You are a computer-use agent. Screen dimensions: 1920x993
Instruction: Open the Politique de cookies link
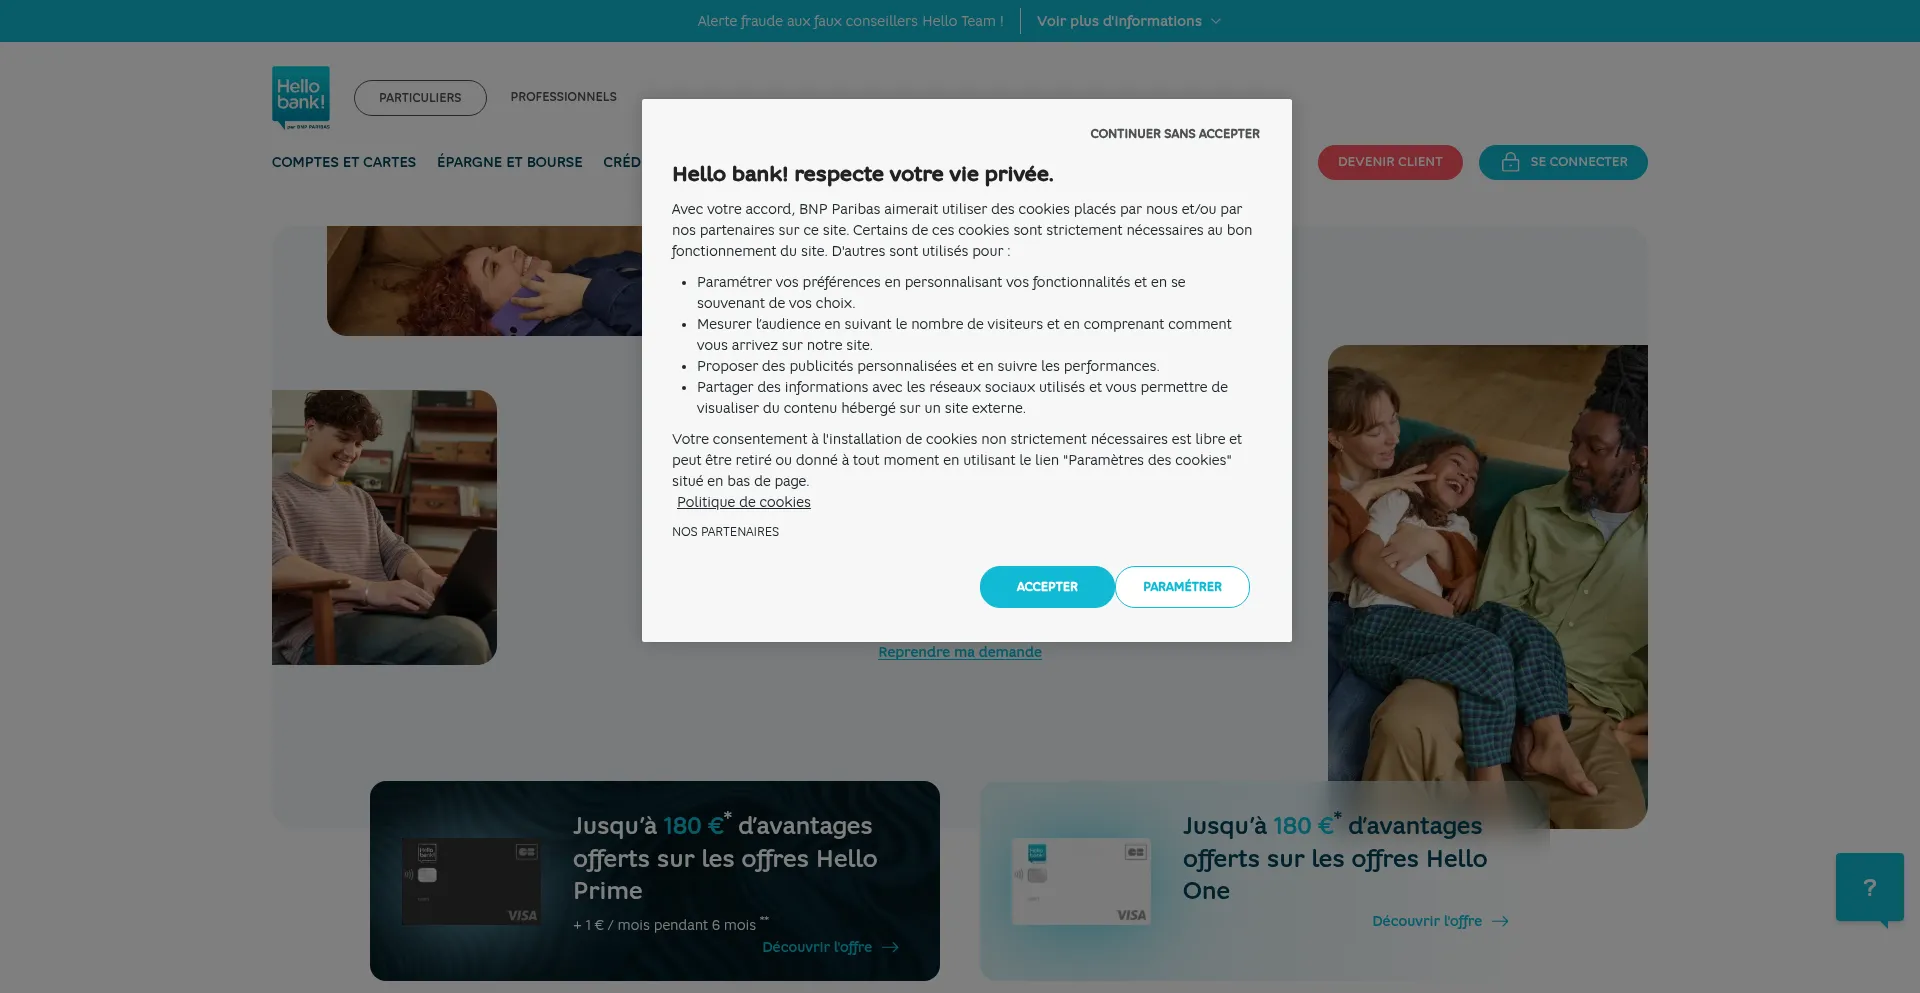[743, 503]
